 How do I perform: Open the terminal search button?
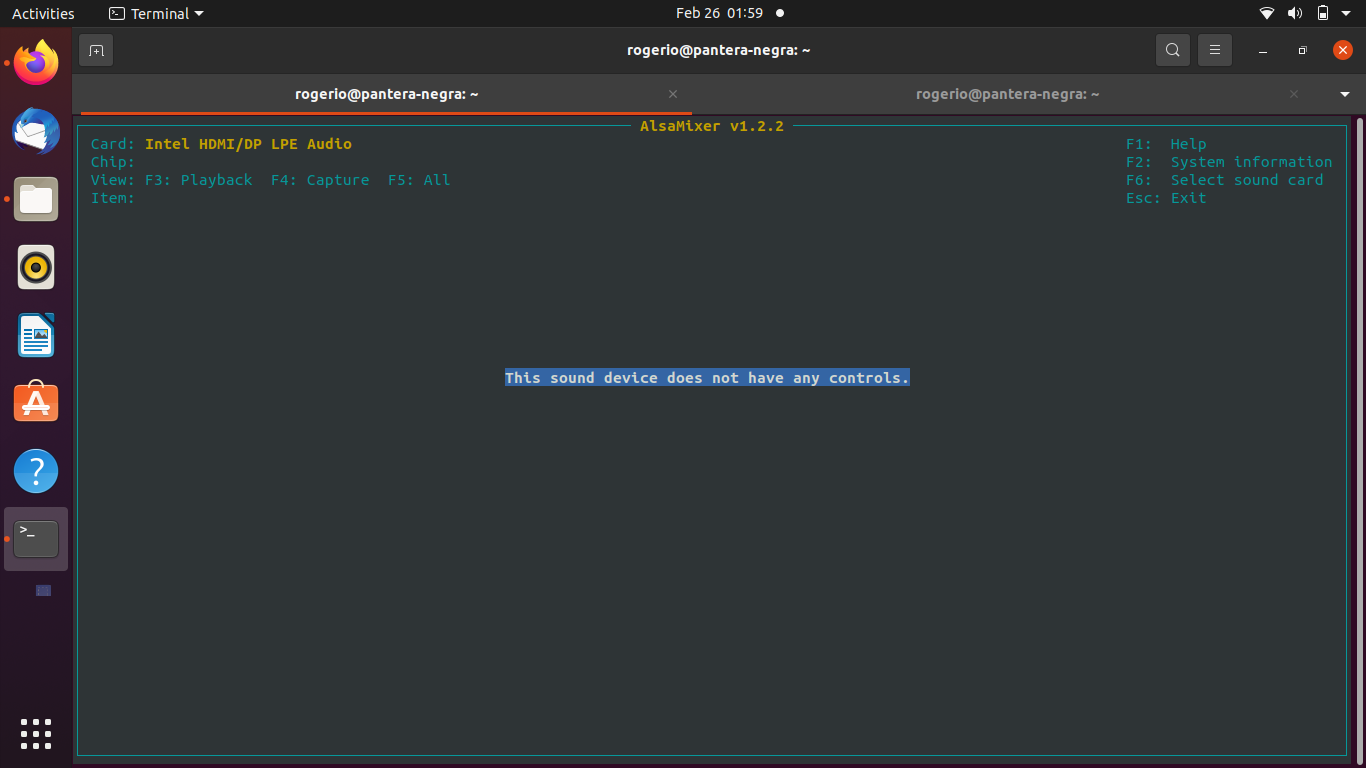(x=1173, y=50)
